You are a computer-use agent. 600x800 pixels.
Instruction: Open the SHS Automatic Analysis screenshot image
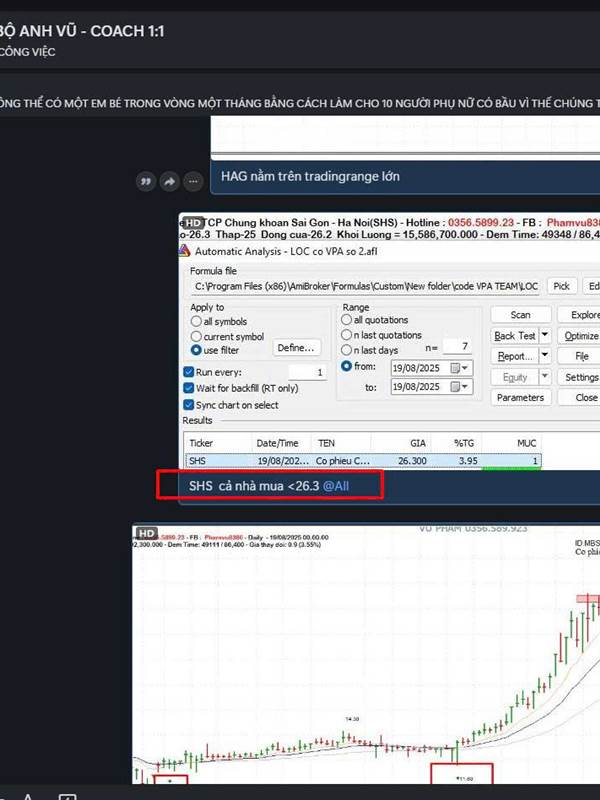[x=389, y=341]
